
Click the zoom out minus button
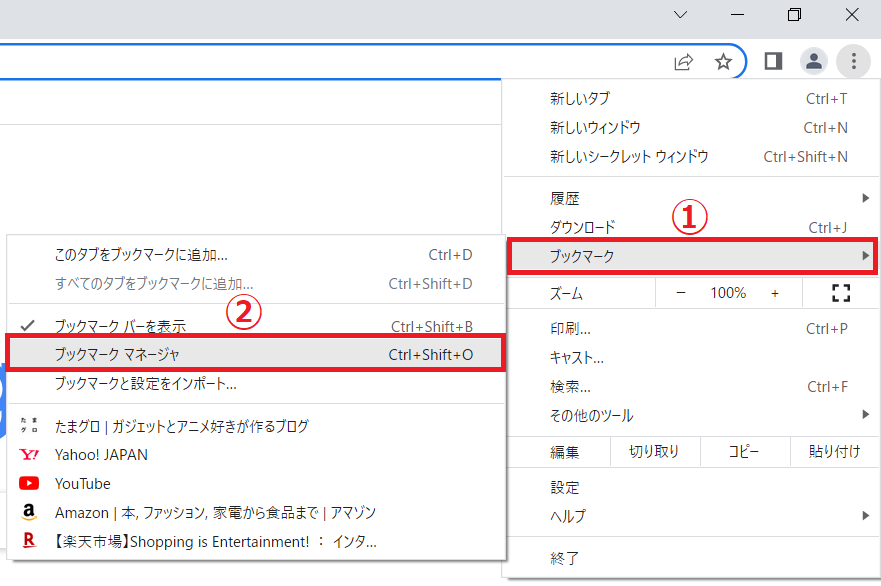pyautogui.click(x=681, y=293)
